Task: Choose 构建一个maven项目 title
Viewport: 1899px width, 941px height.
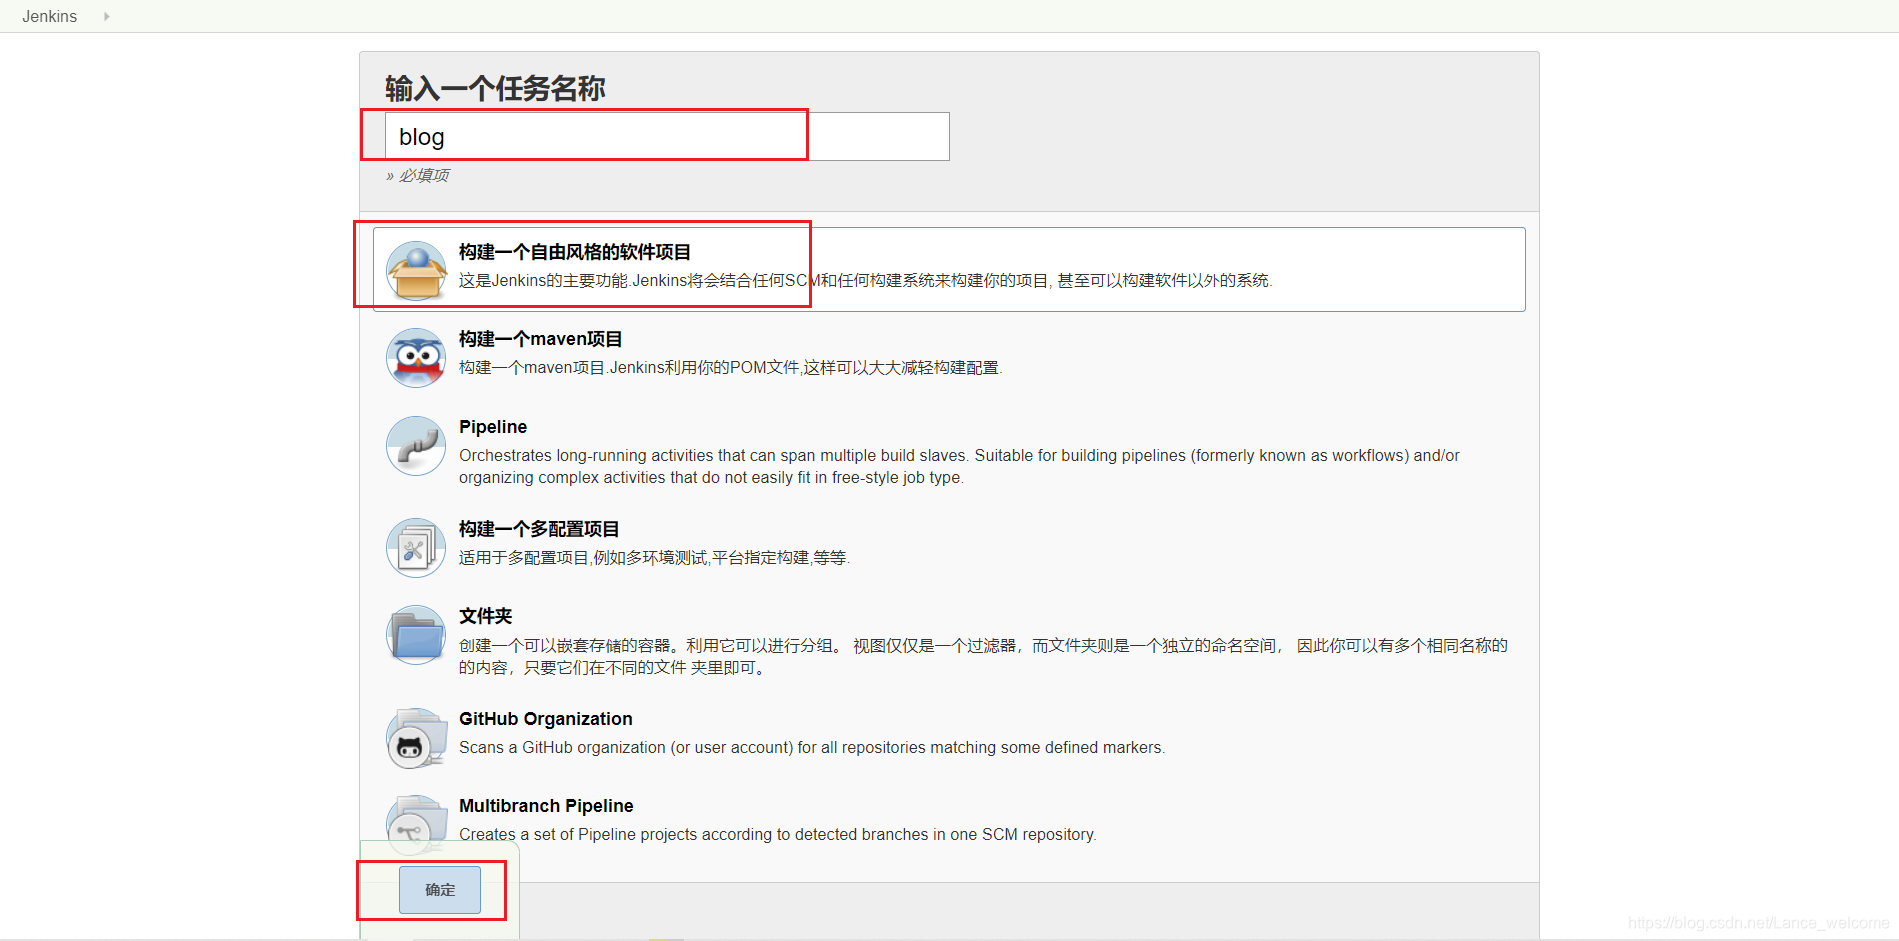Action: click(541, 339)
